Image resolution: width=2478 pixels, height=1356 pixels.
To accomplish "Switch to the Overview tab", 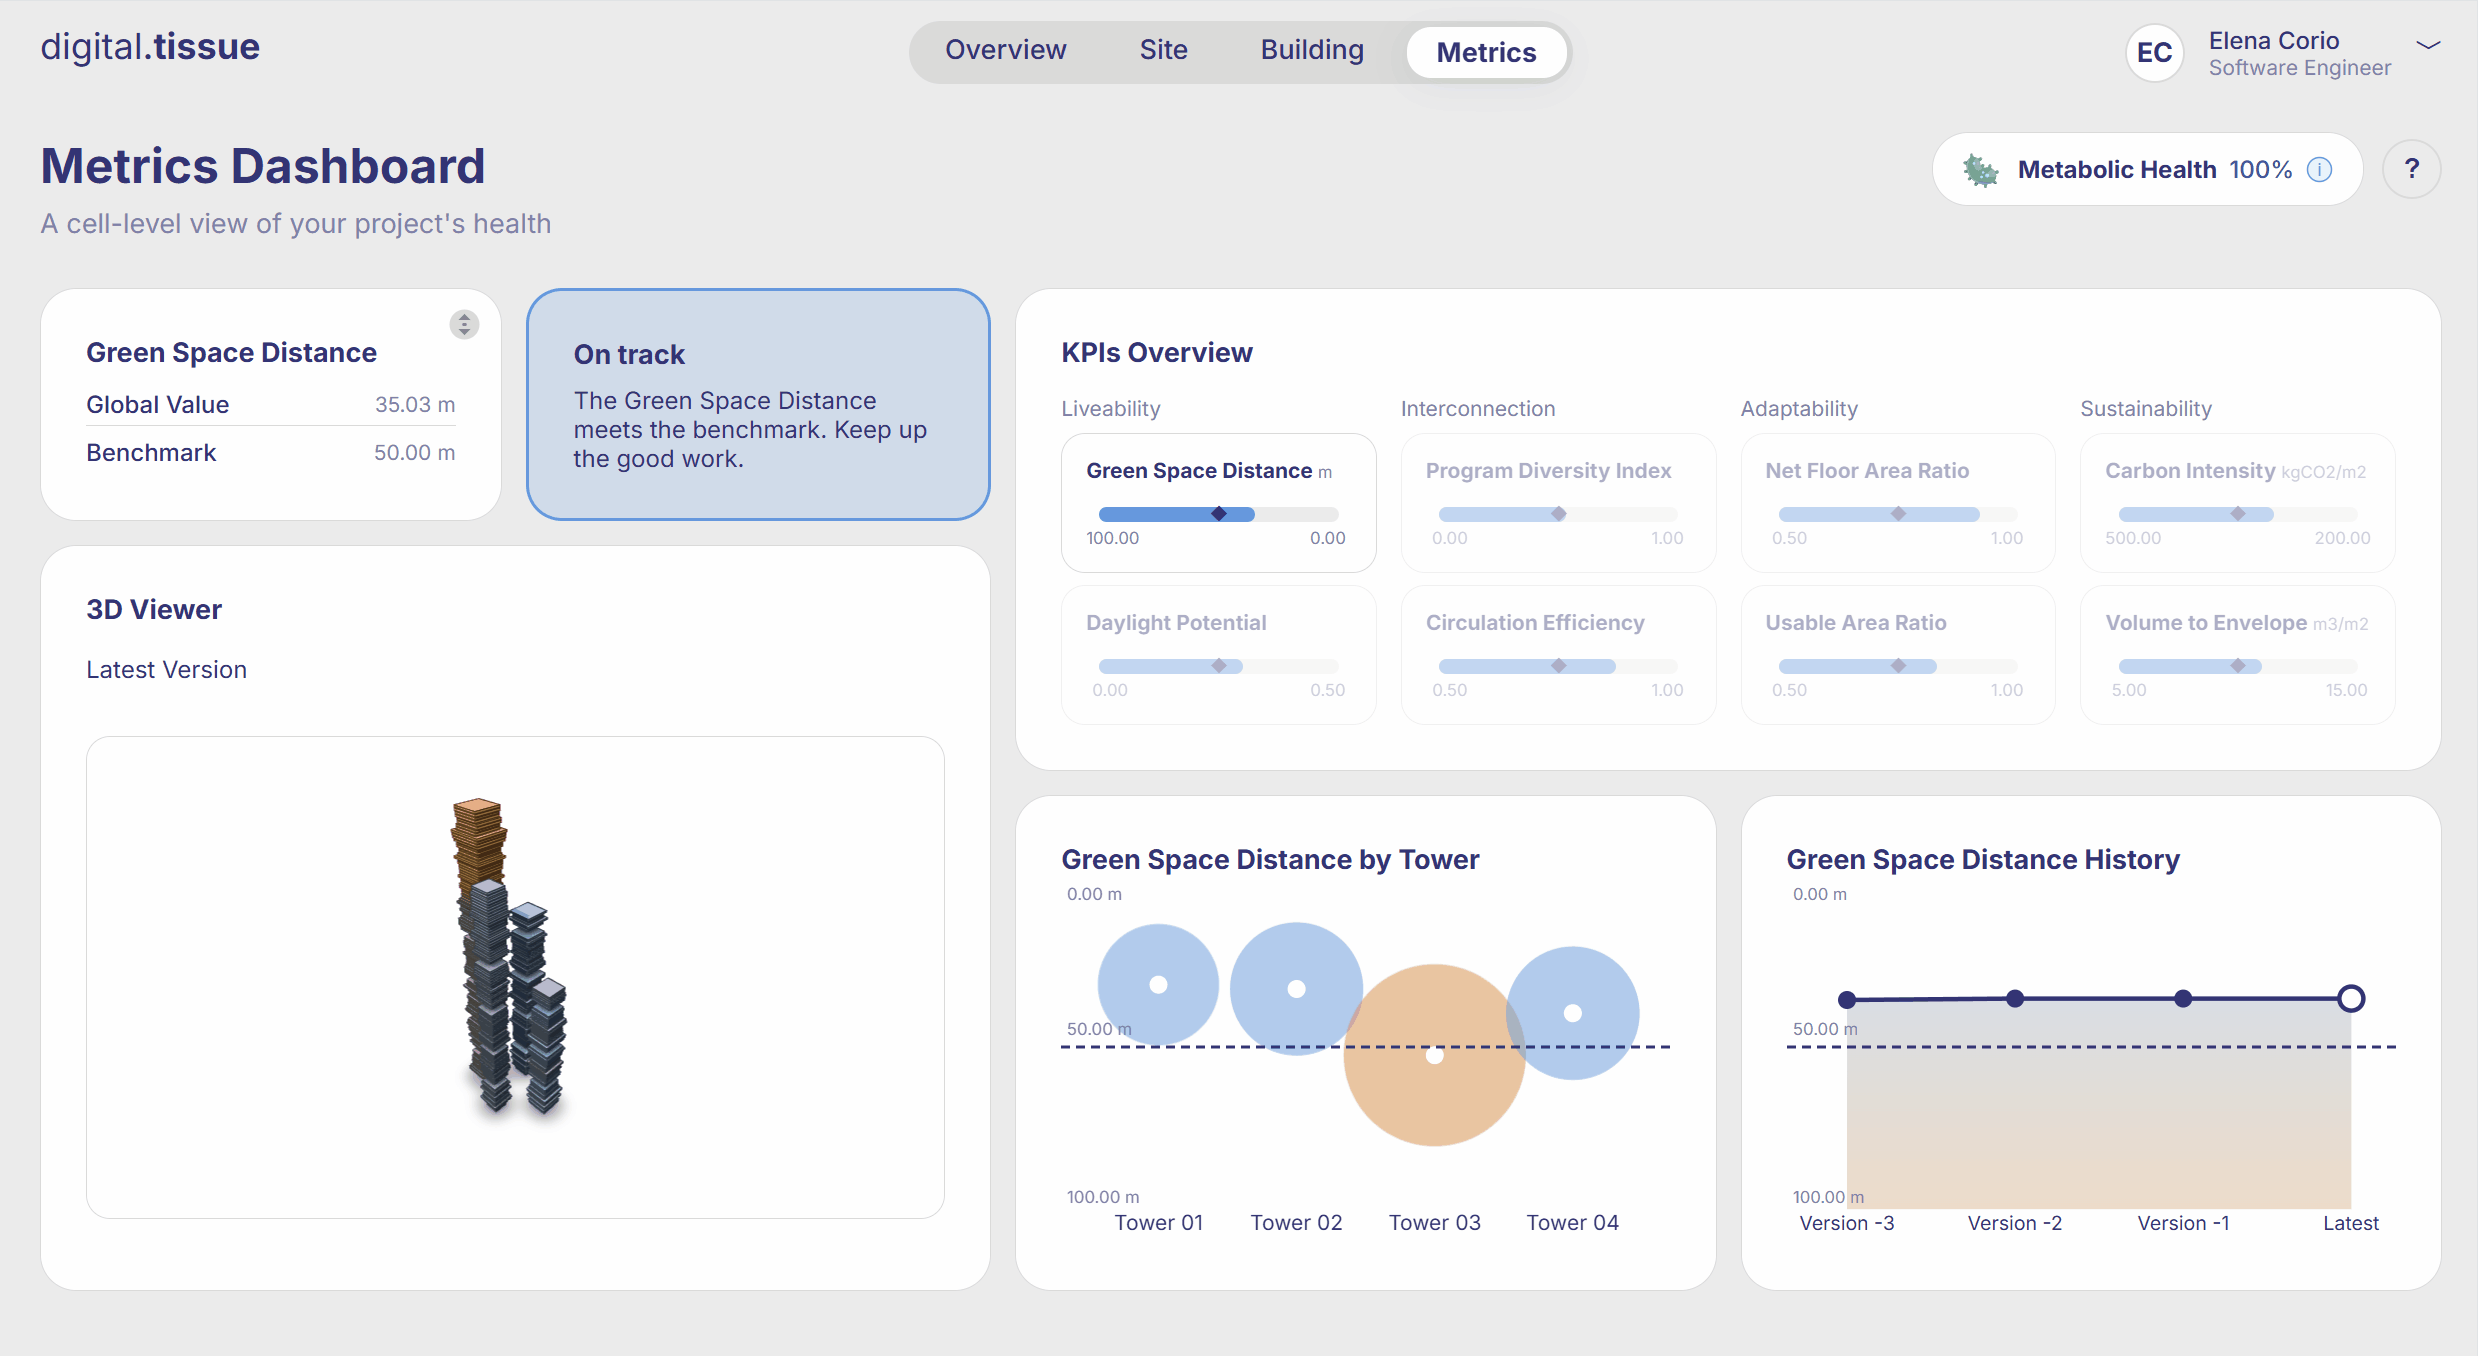I will point(1005,50).
